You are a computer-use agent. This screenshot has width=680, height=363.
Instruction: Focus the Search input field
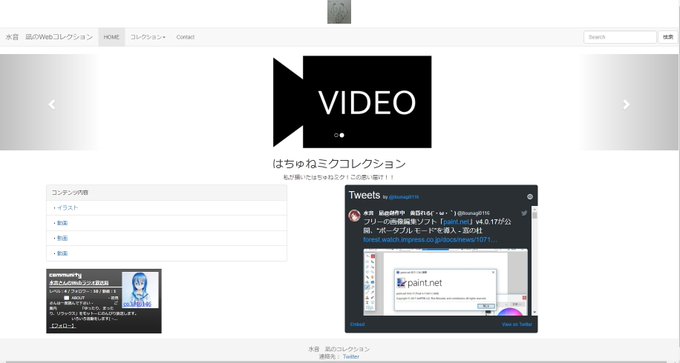[x=620, y=37]
